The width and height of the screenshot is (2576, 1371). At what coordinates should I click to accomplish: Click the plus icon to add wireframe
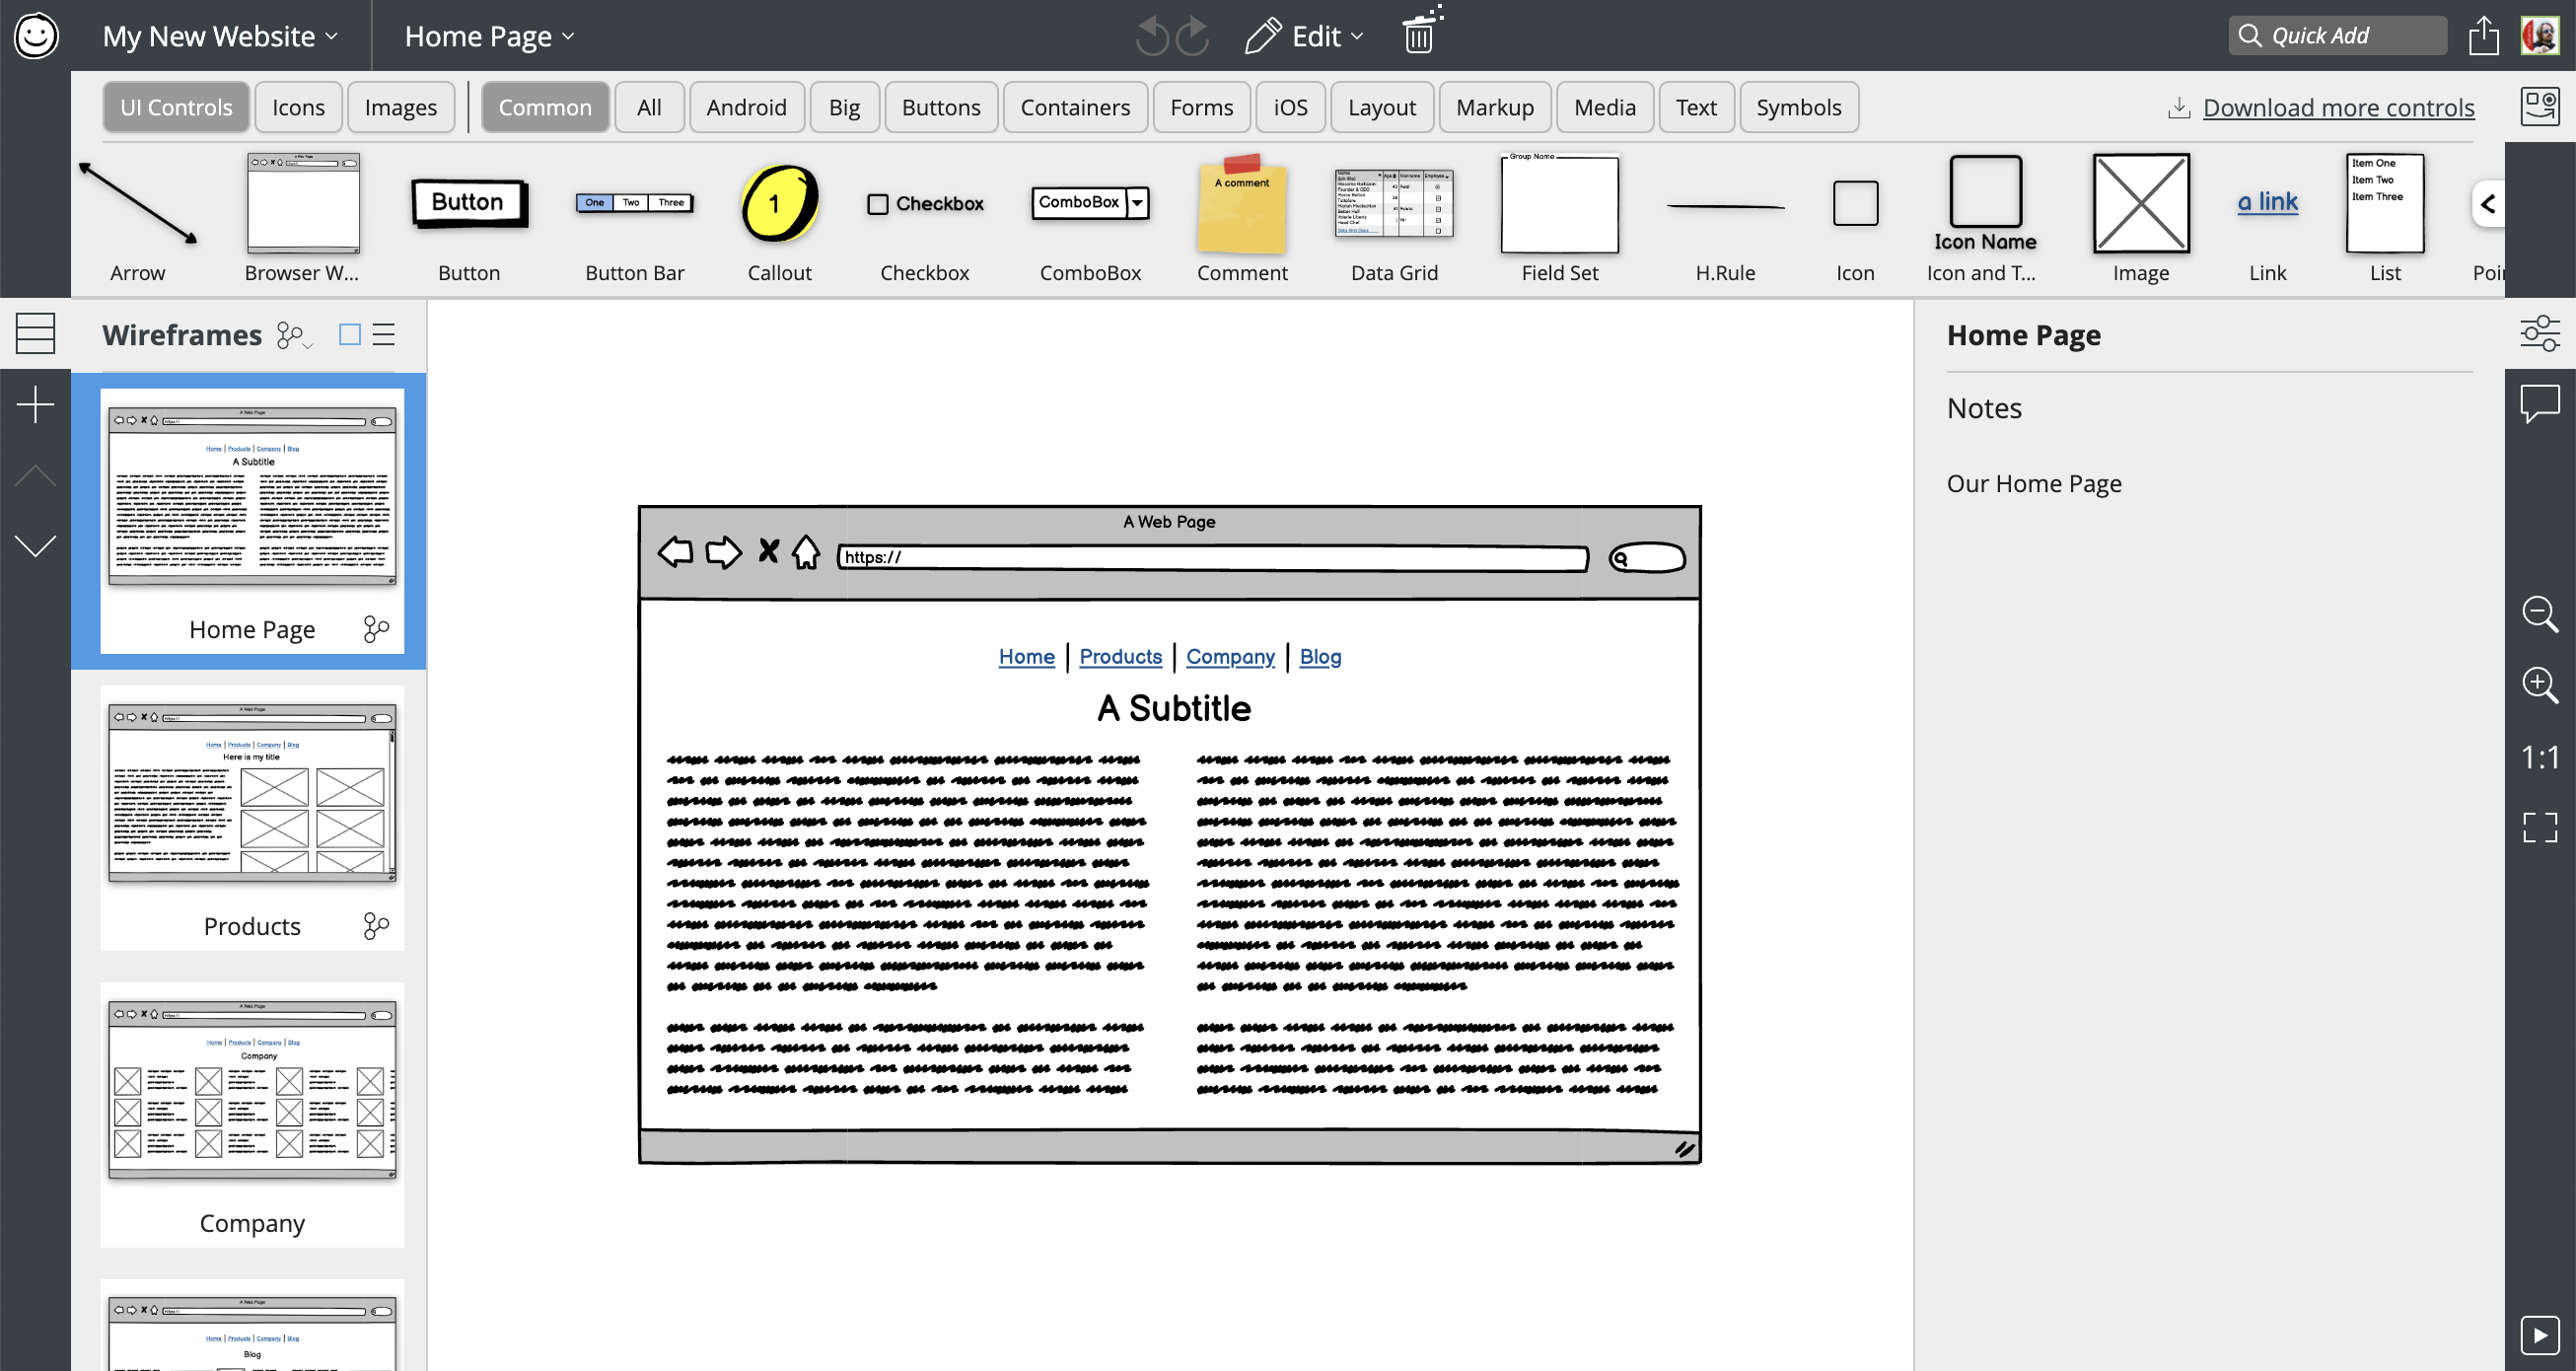point(35,405)
